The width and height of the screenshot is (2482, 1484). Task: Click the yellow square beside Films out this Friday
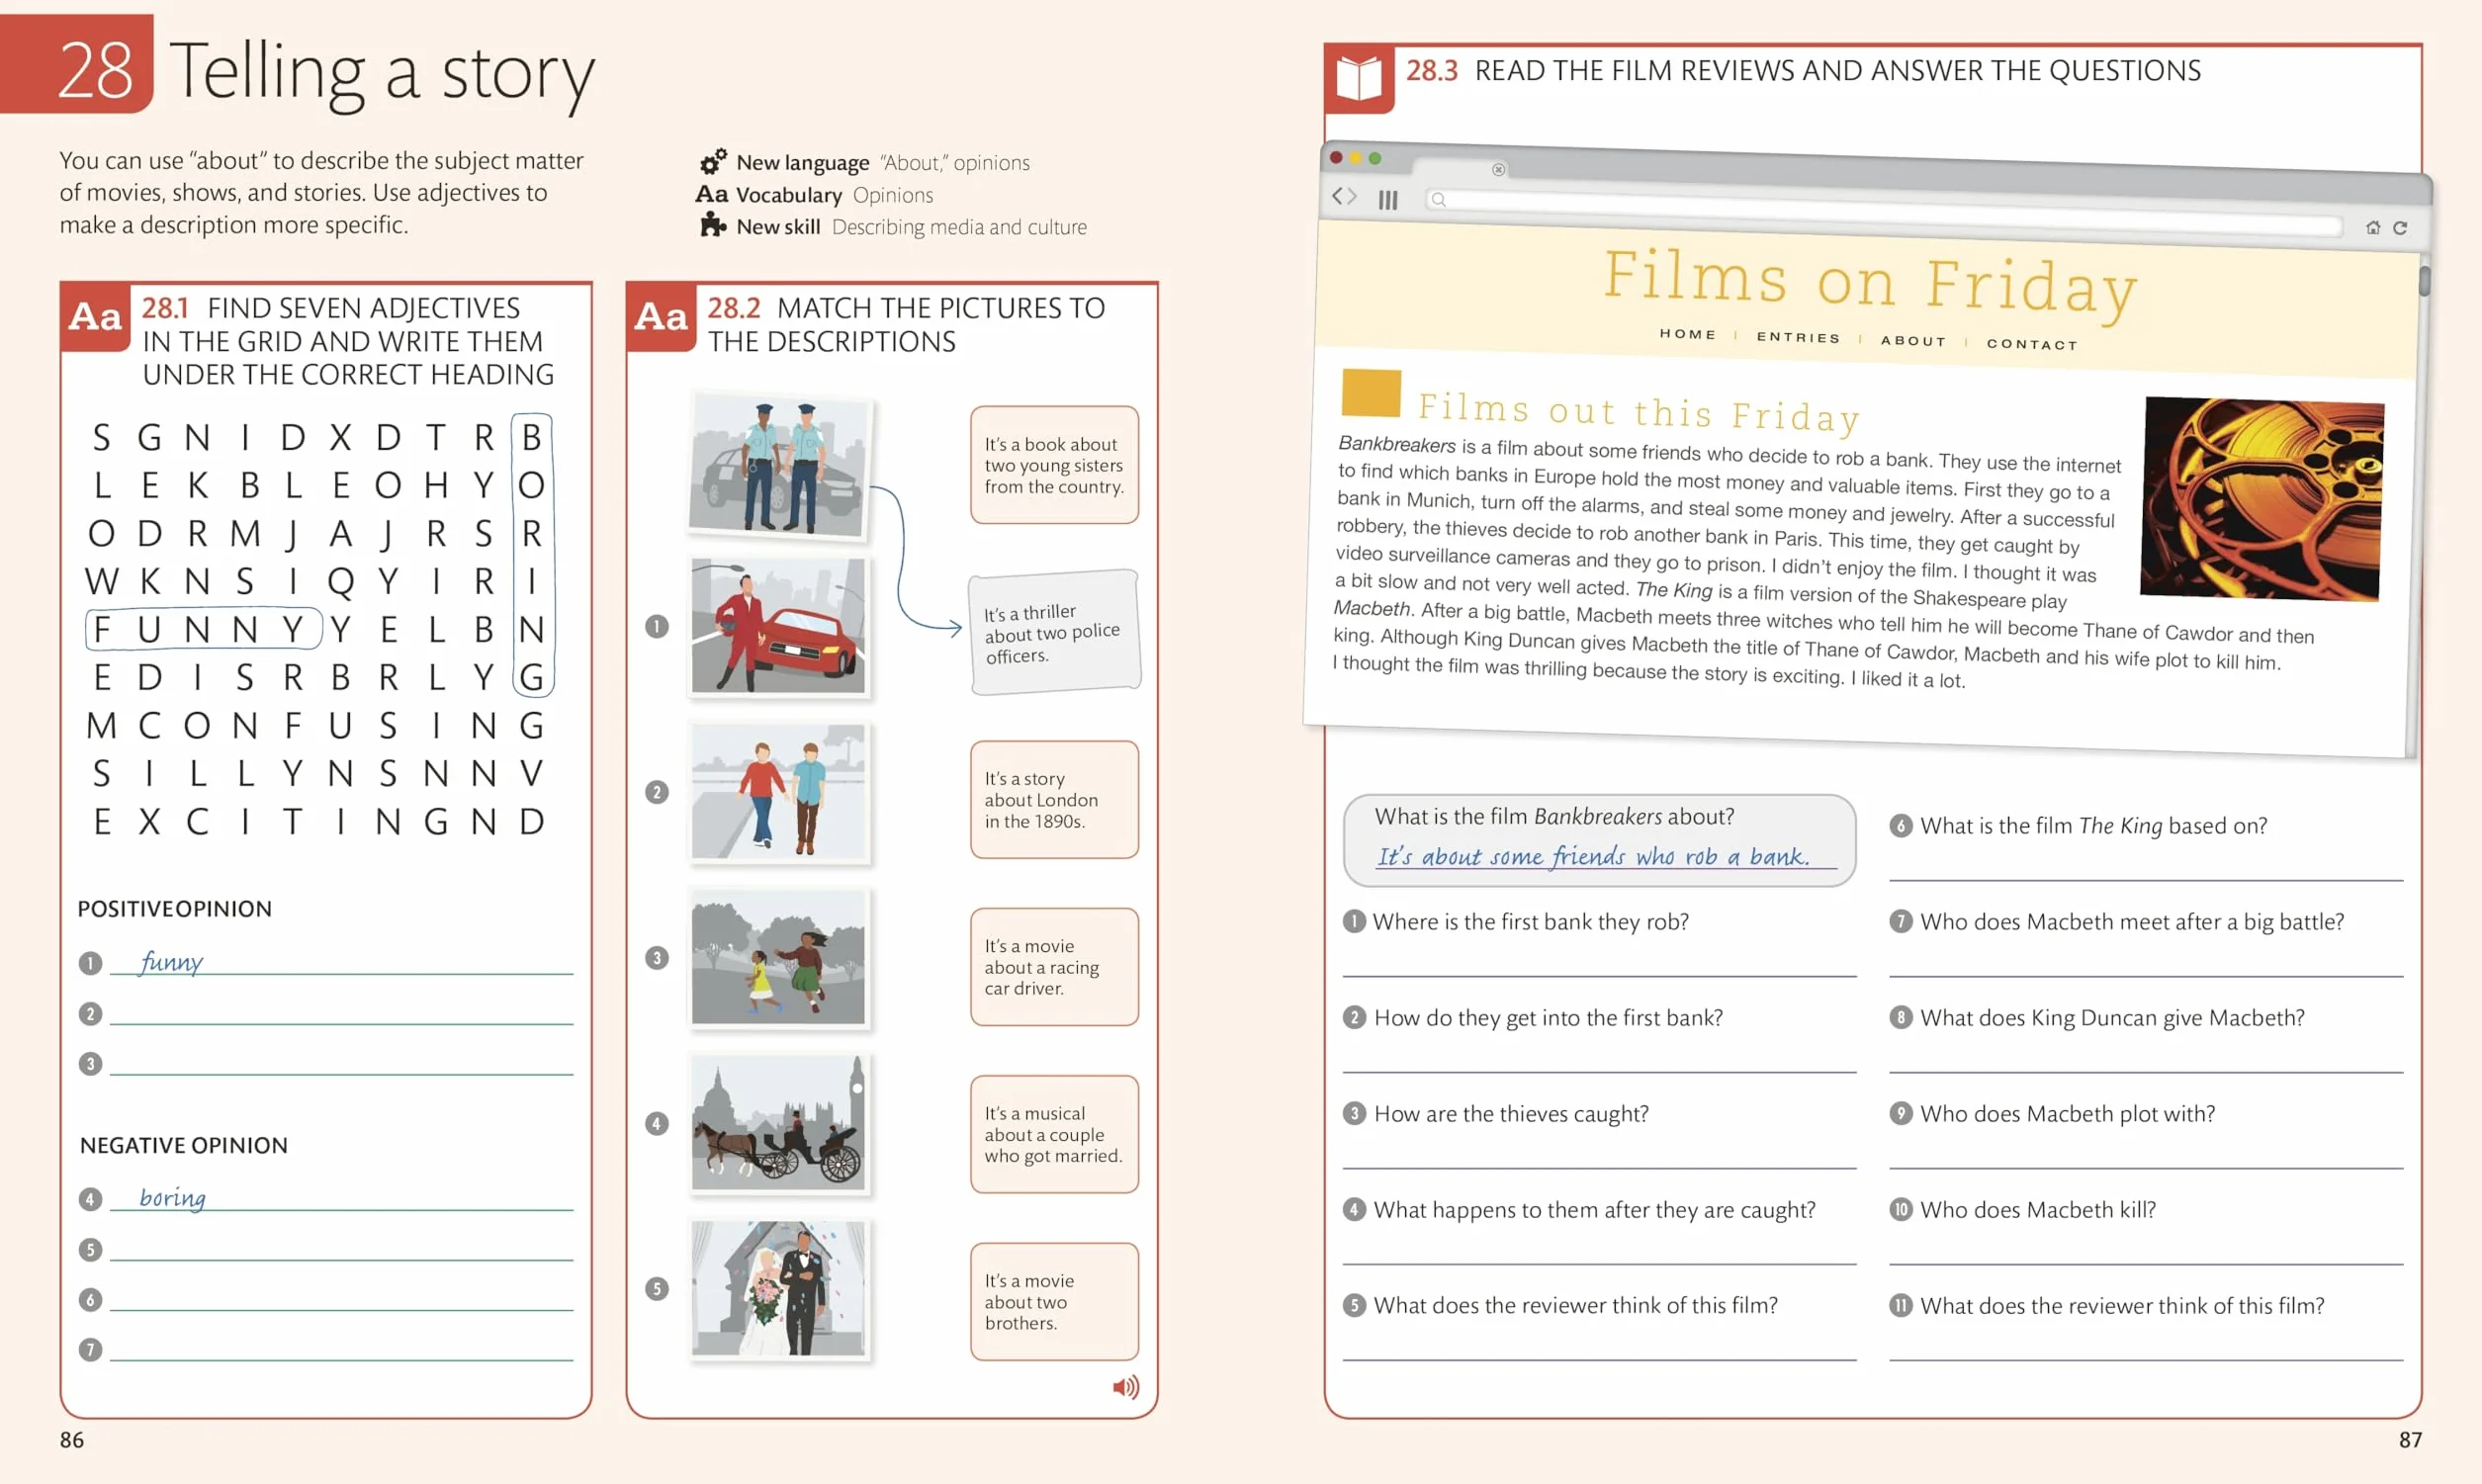[x=1371, y=393]
